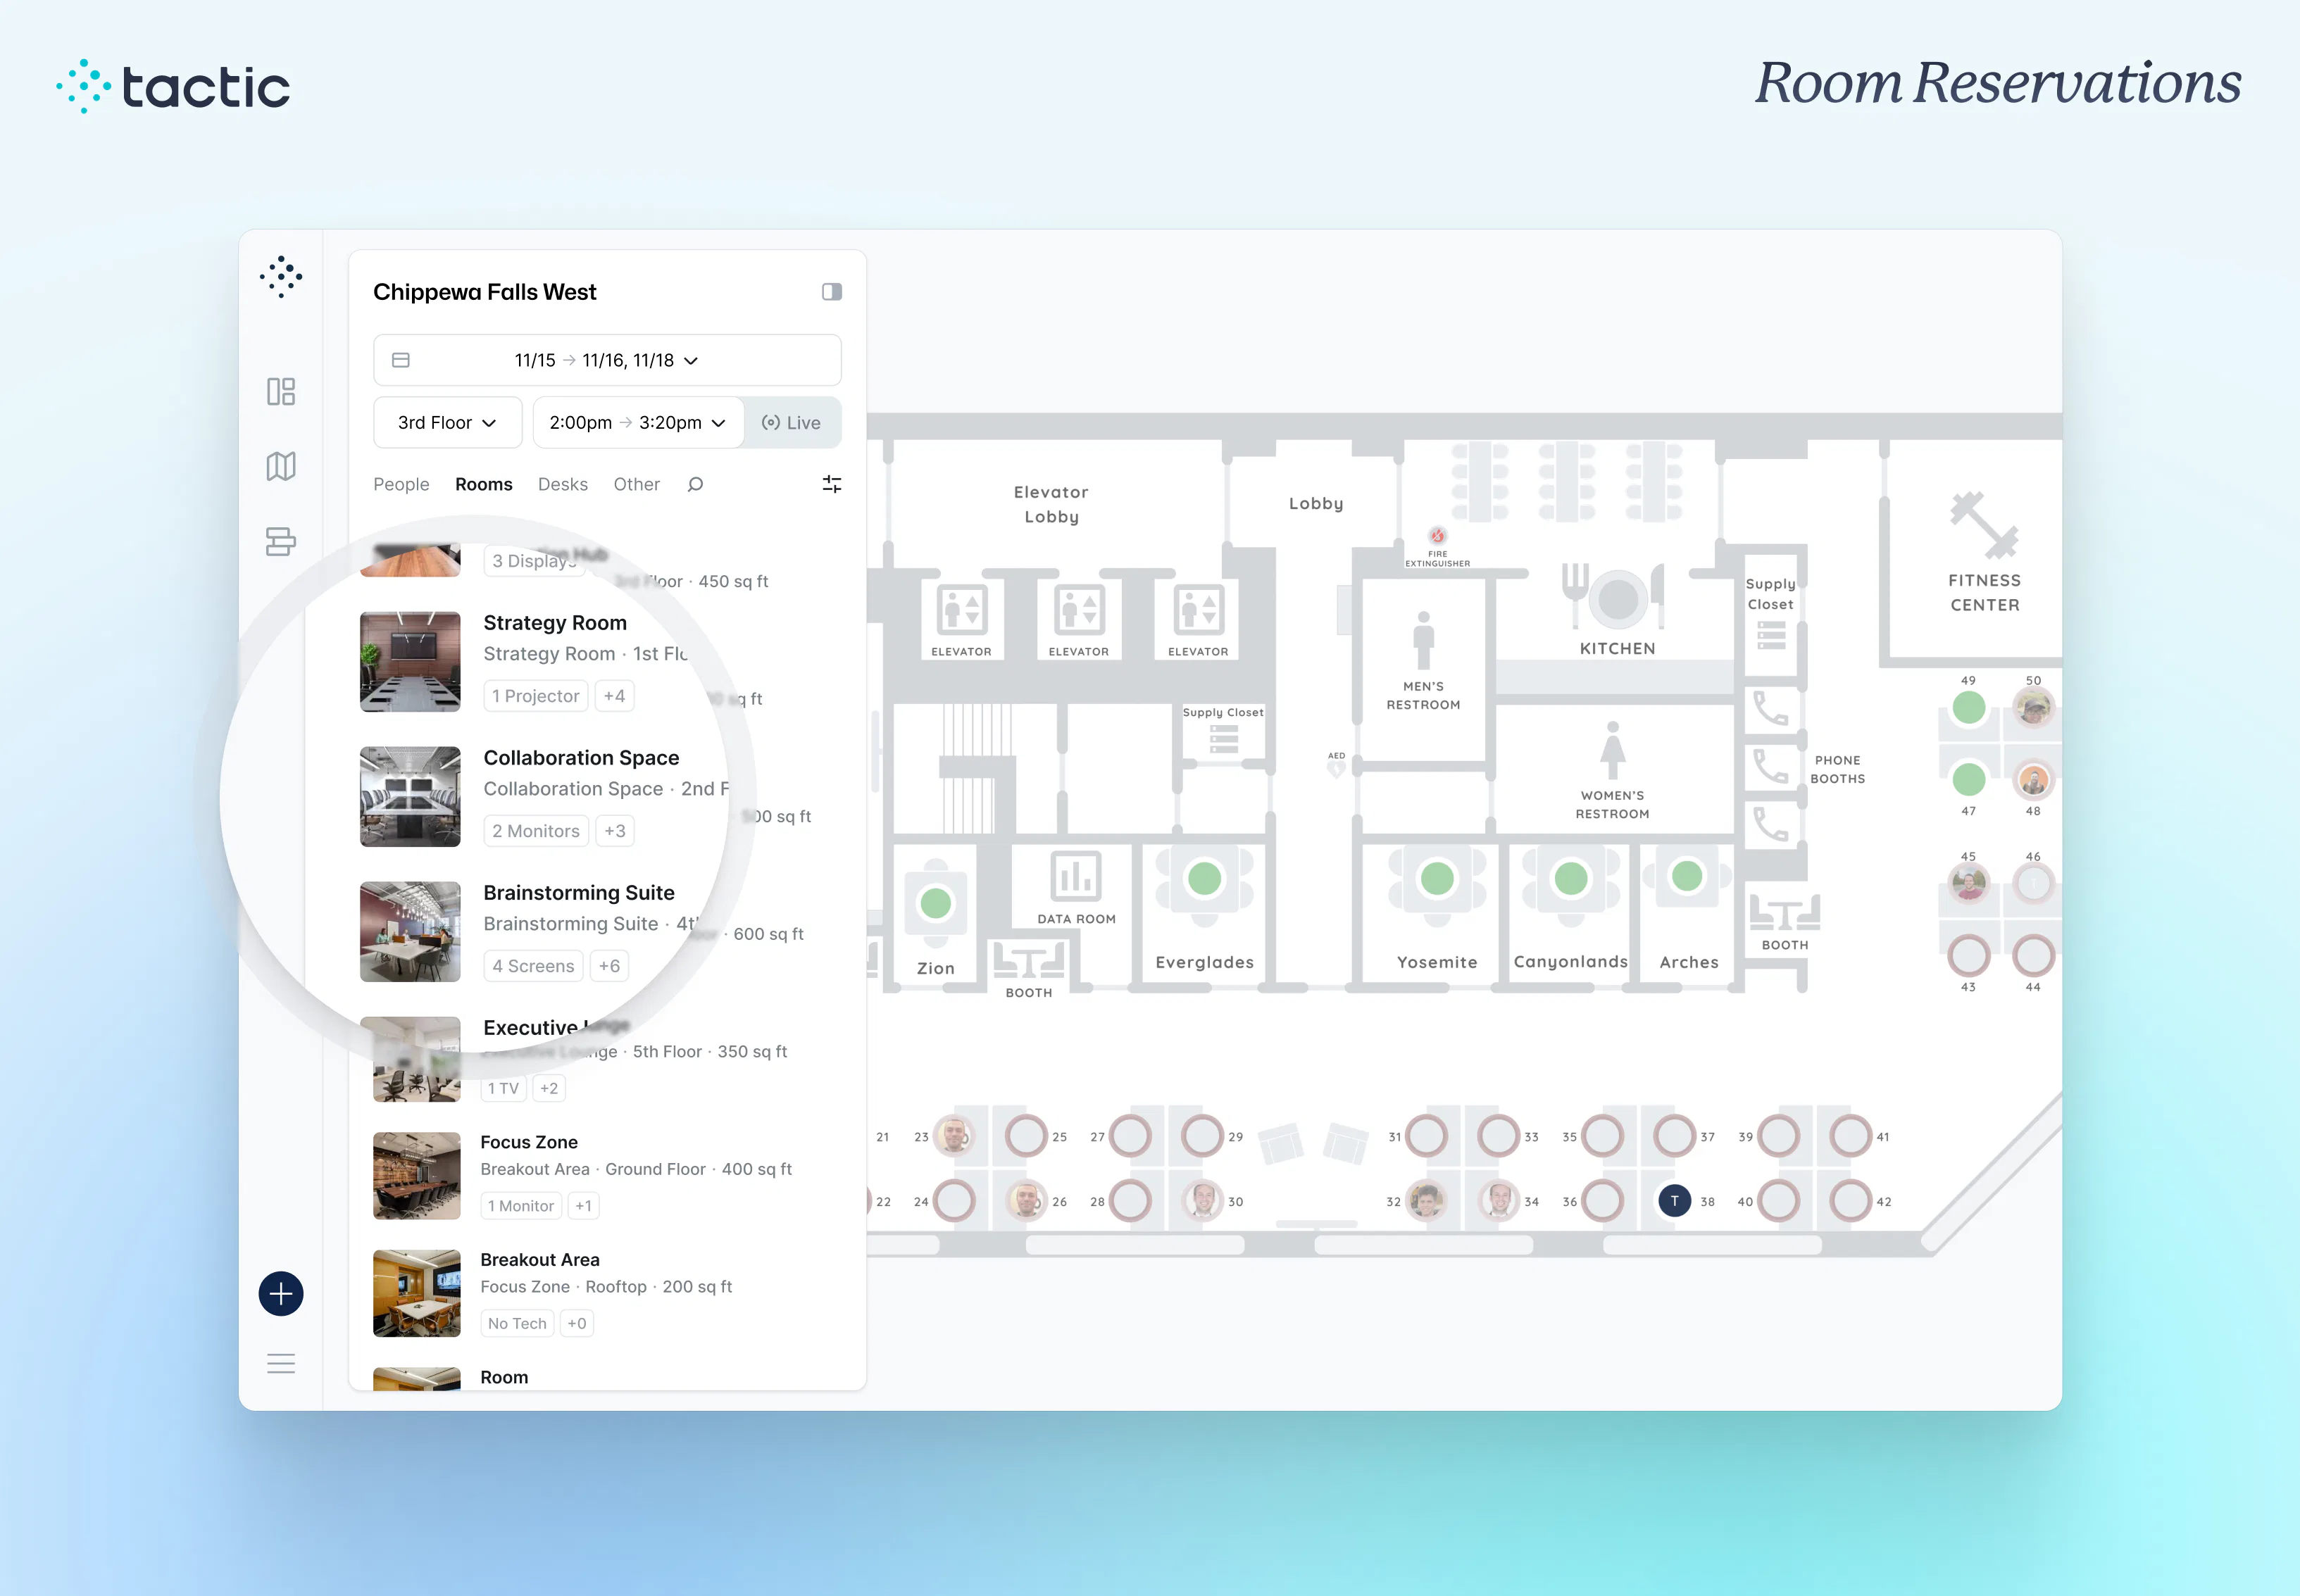Click the +6 tag on Brainstorming Suite
This screenshot has height=1596, width=2300.
(609, 966)
